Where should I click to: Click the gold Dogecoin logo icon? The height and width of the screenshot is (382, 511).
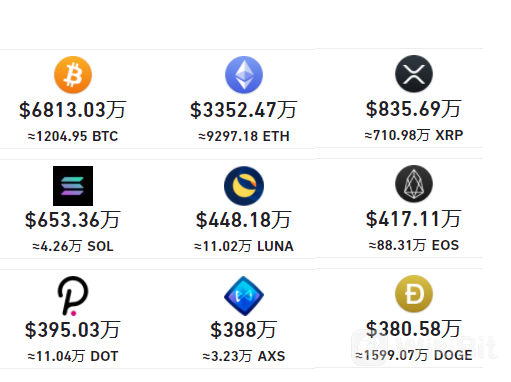414,294
